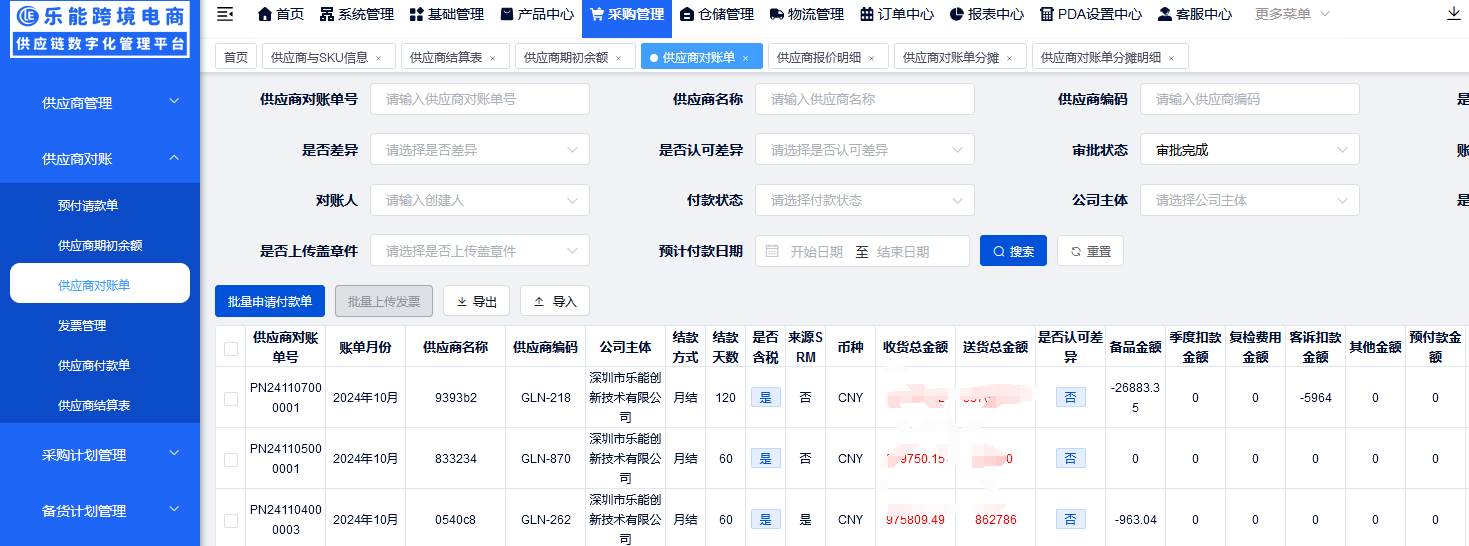Click supplier code GLN-218 cell

[546, 398]
